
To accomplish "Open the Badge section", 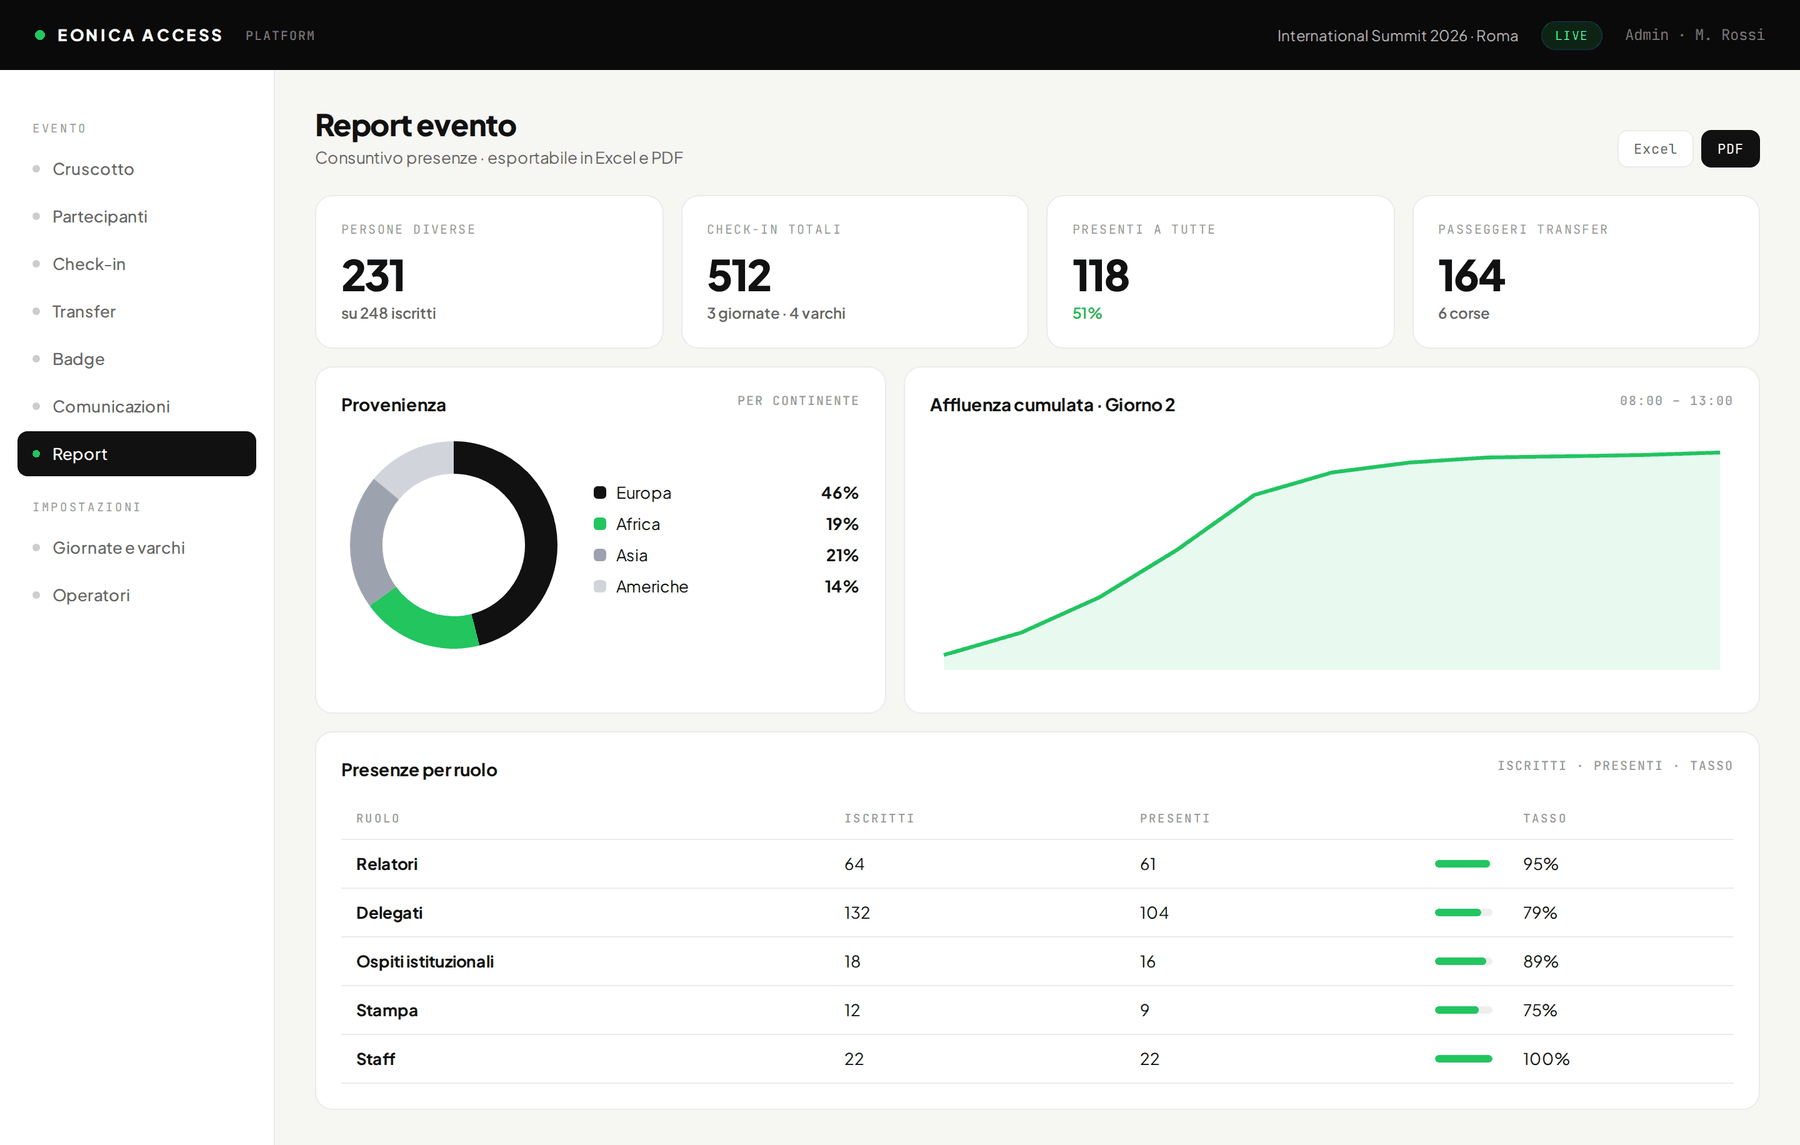I will pos(137,359).
